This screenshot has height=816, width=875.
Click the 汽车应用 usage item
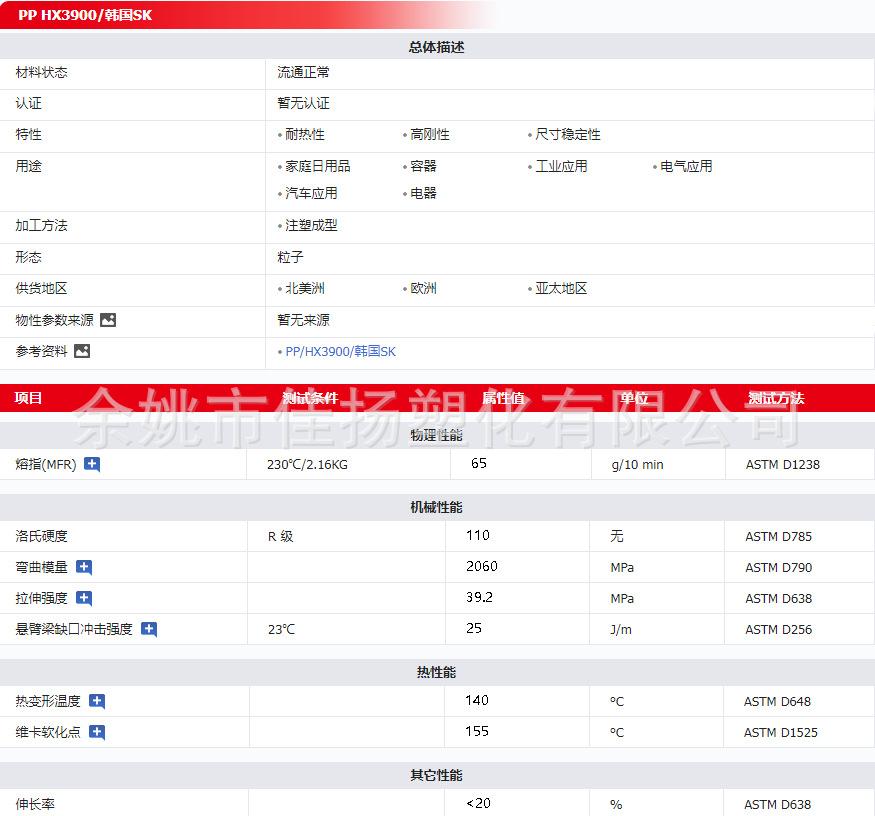coord(311,194)
